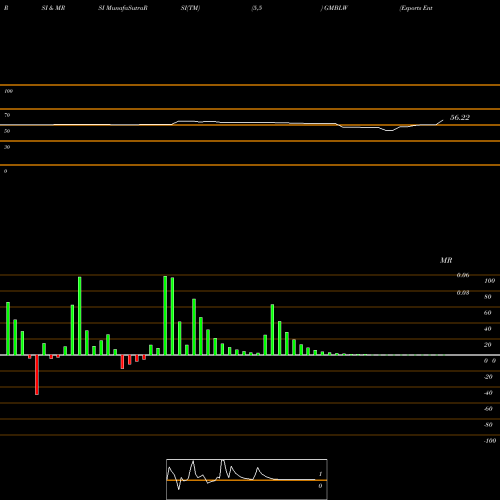Click the -20 label on MR right axis
The width and height of the screenshot is (500, 500).
coord(488,377)
